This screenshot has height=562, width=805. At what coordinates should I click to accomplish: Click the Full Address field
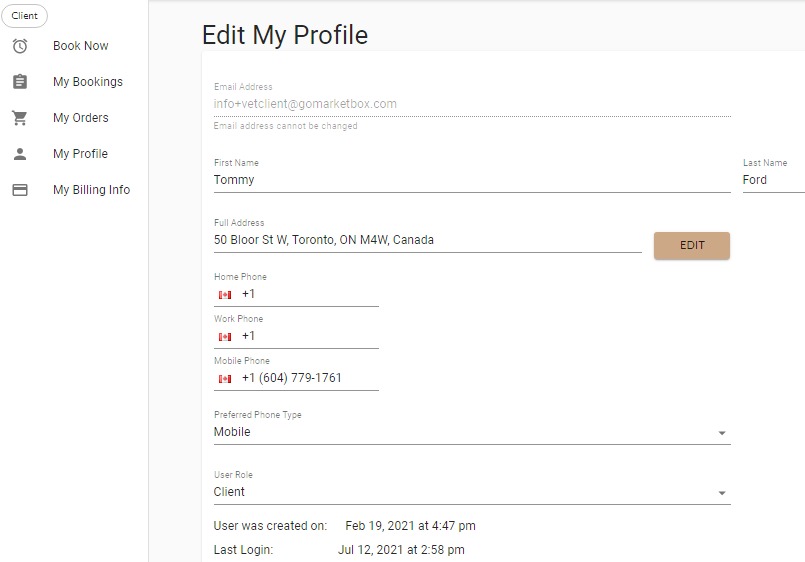coord(428,240)
